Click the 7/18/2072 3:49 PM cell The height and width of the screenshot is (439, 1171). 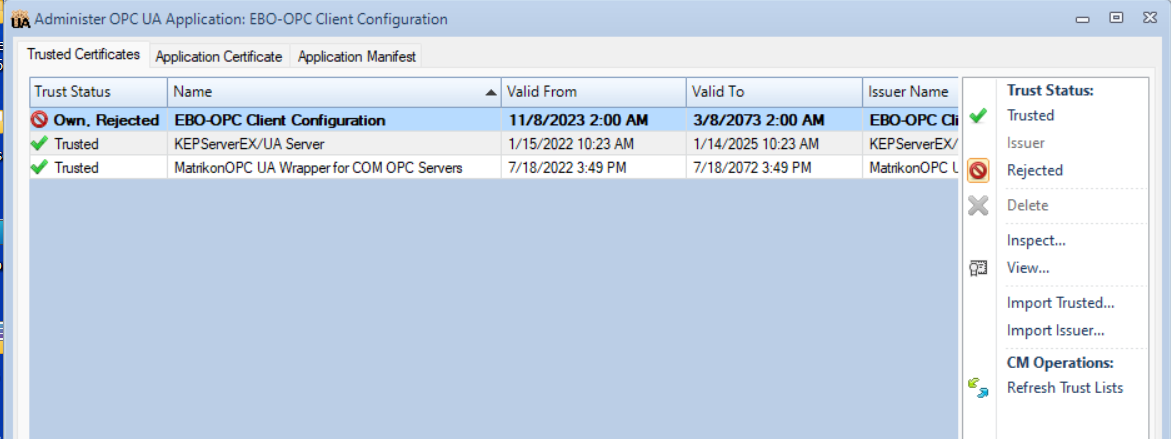(774, 167)
